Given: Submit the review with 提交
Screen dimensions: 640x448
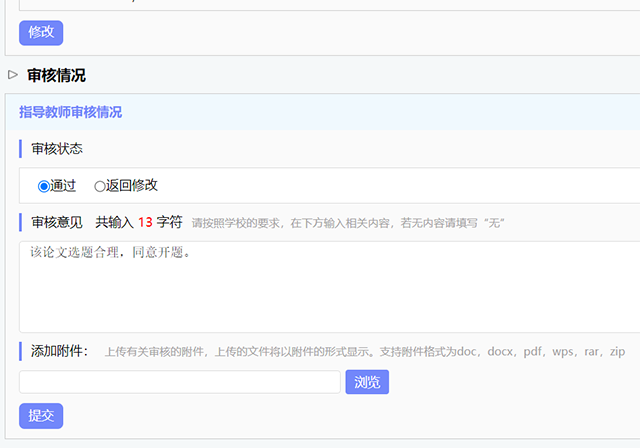Looking at the screenshot, I should click(x=41, y=416).
